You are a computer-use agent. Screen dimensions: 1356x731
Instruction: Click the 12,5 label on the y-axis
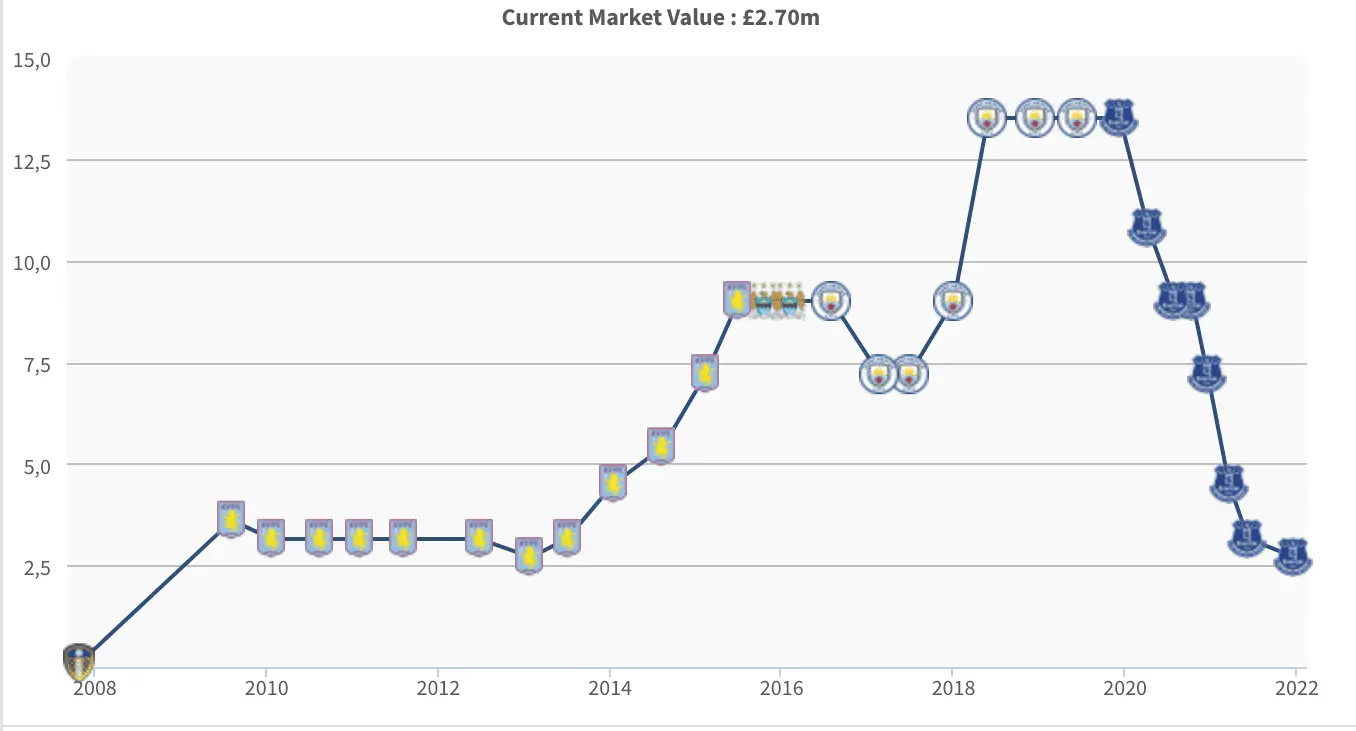pos(32,160)
